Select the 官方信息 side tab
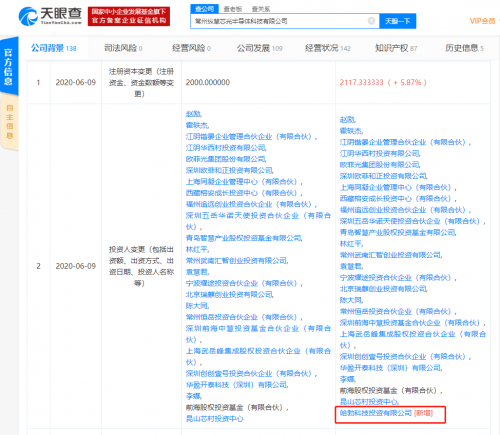 pyautogui.click(x=9, y=66)
